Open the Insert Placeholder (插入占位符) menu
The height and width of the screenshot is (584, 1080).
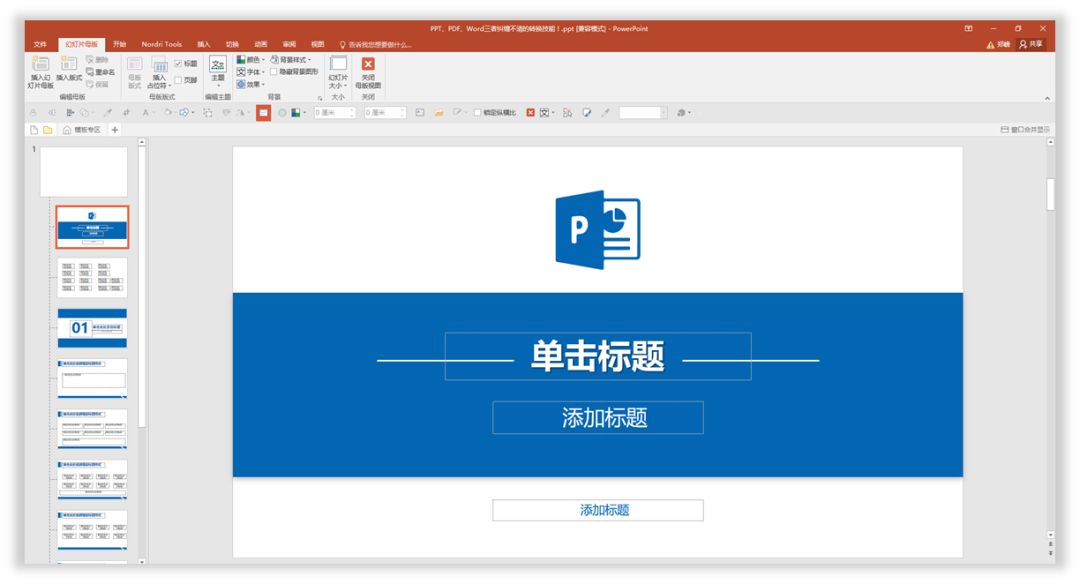159,72
